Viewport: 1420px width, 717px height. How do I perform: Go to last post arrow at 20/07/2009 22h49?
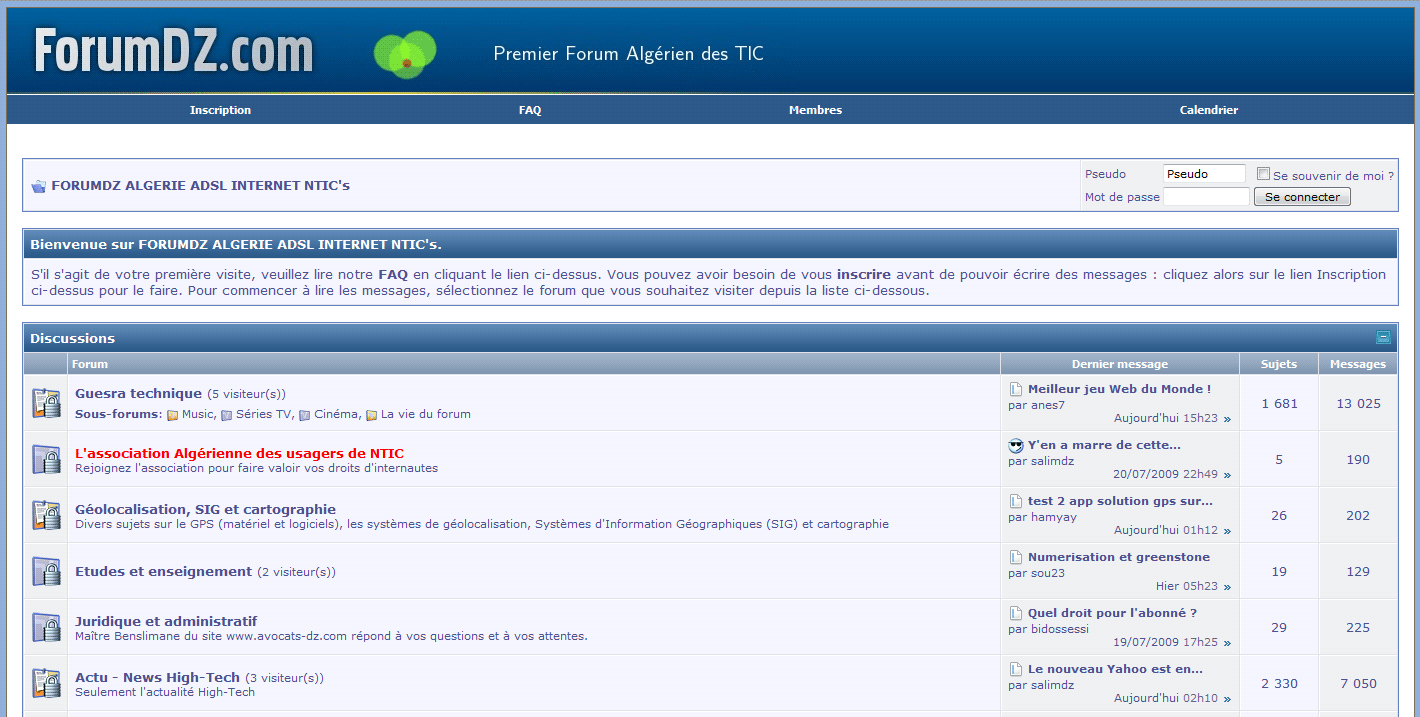click(x=1227, y=475)
